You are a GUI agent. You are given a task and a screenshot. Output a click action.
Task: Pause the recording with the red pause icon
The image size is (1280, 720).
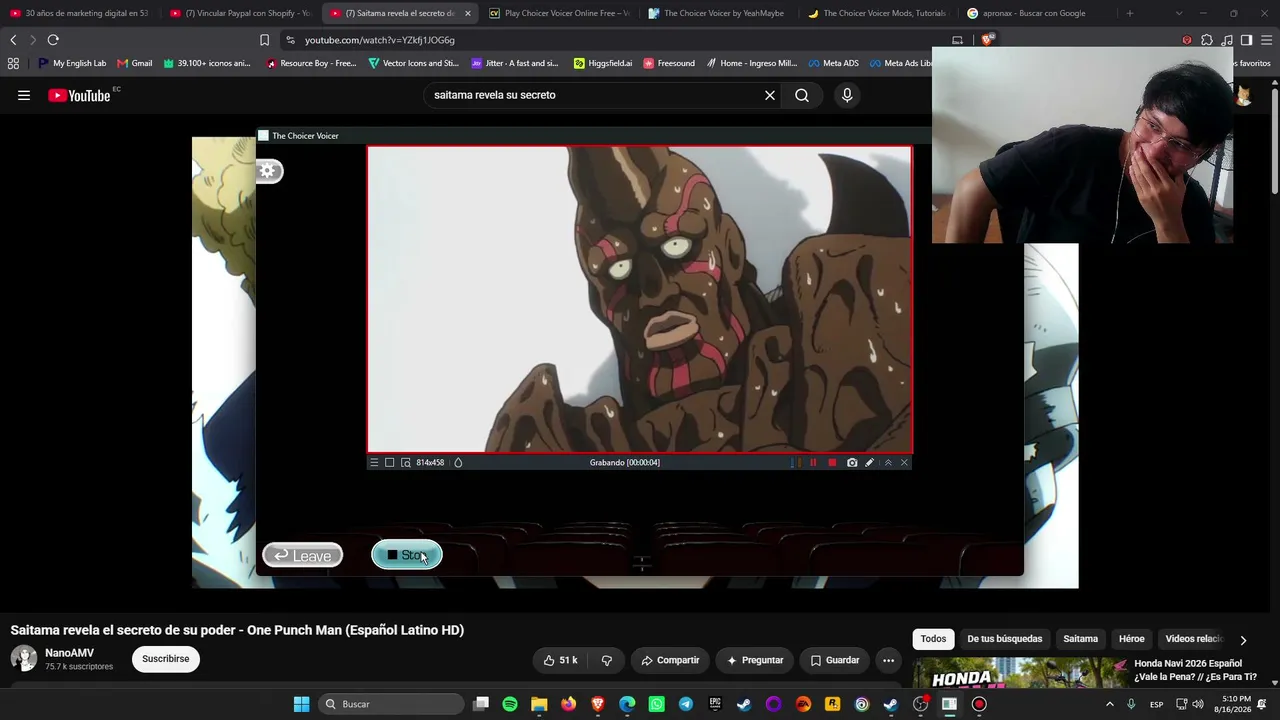pyautogui.click(x=813, y=463)
